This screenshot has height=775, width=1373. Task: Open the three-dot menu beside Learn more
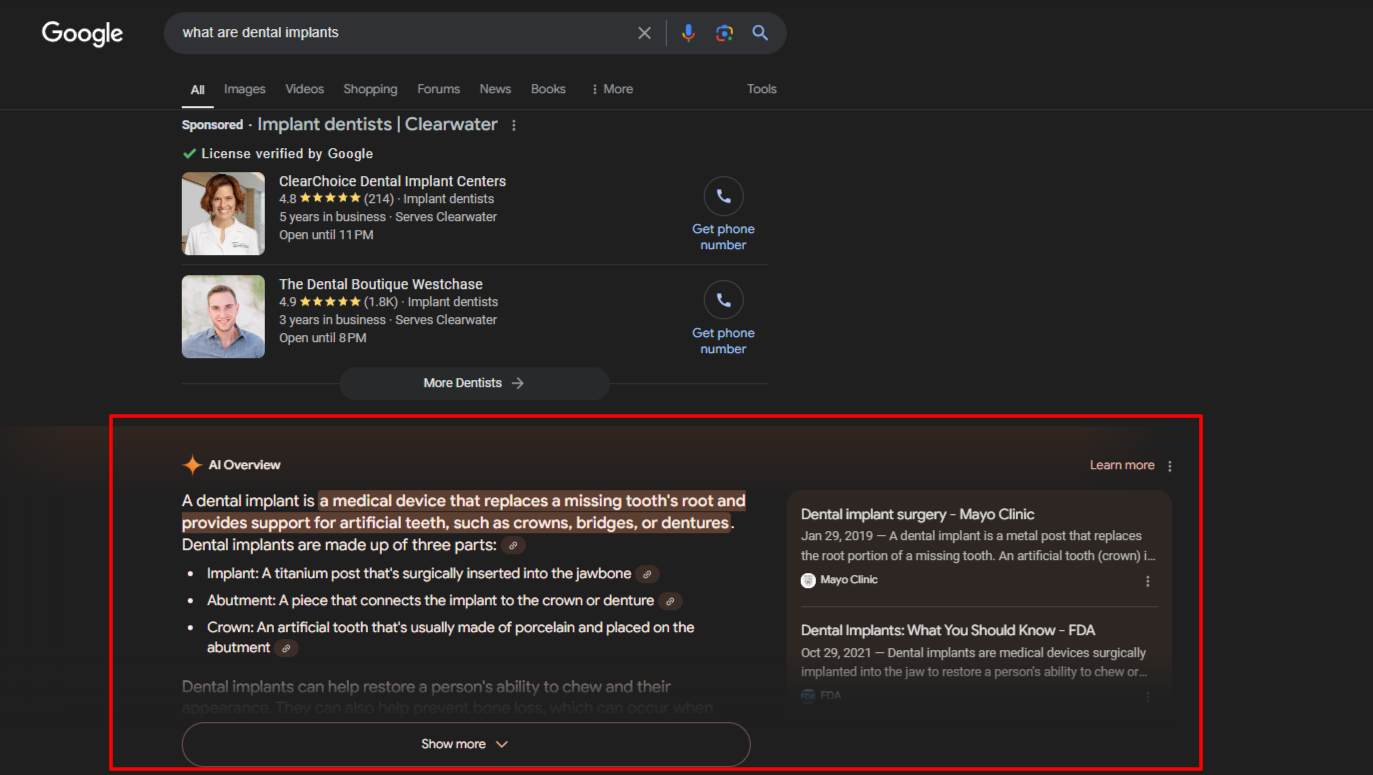[1170, 465]
